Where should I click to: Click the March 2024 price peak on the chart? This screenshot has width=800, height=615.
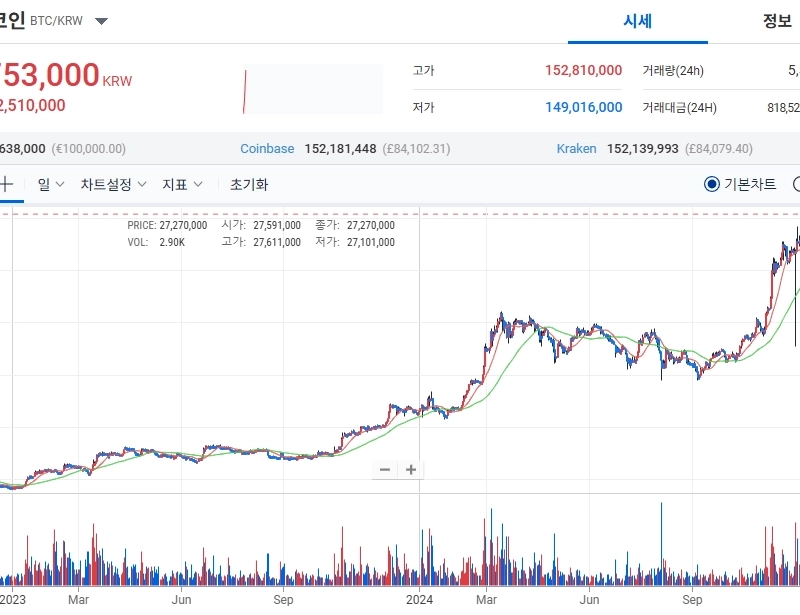coord(502,316)
